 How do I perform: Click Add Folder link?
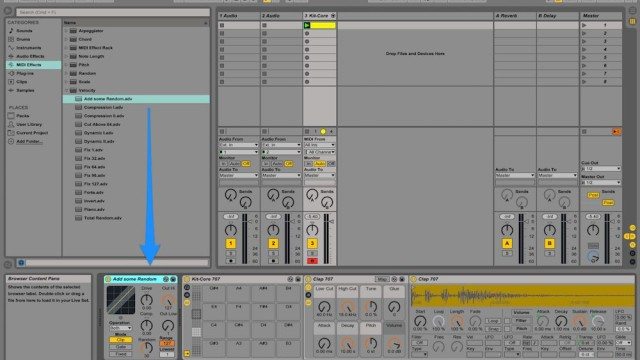click(29, 142)
